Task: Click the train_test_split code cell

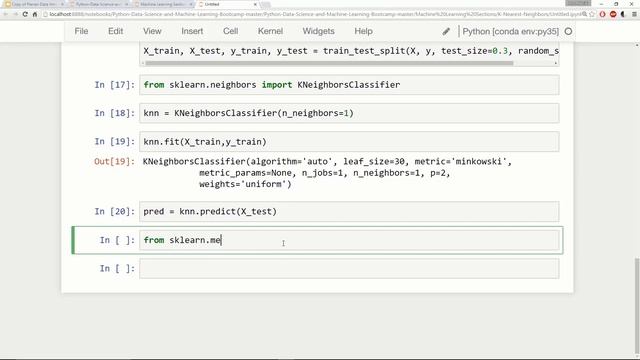Action: pos(349,51)
